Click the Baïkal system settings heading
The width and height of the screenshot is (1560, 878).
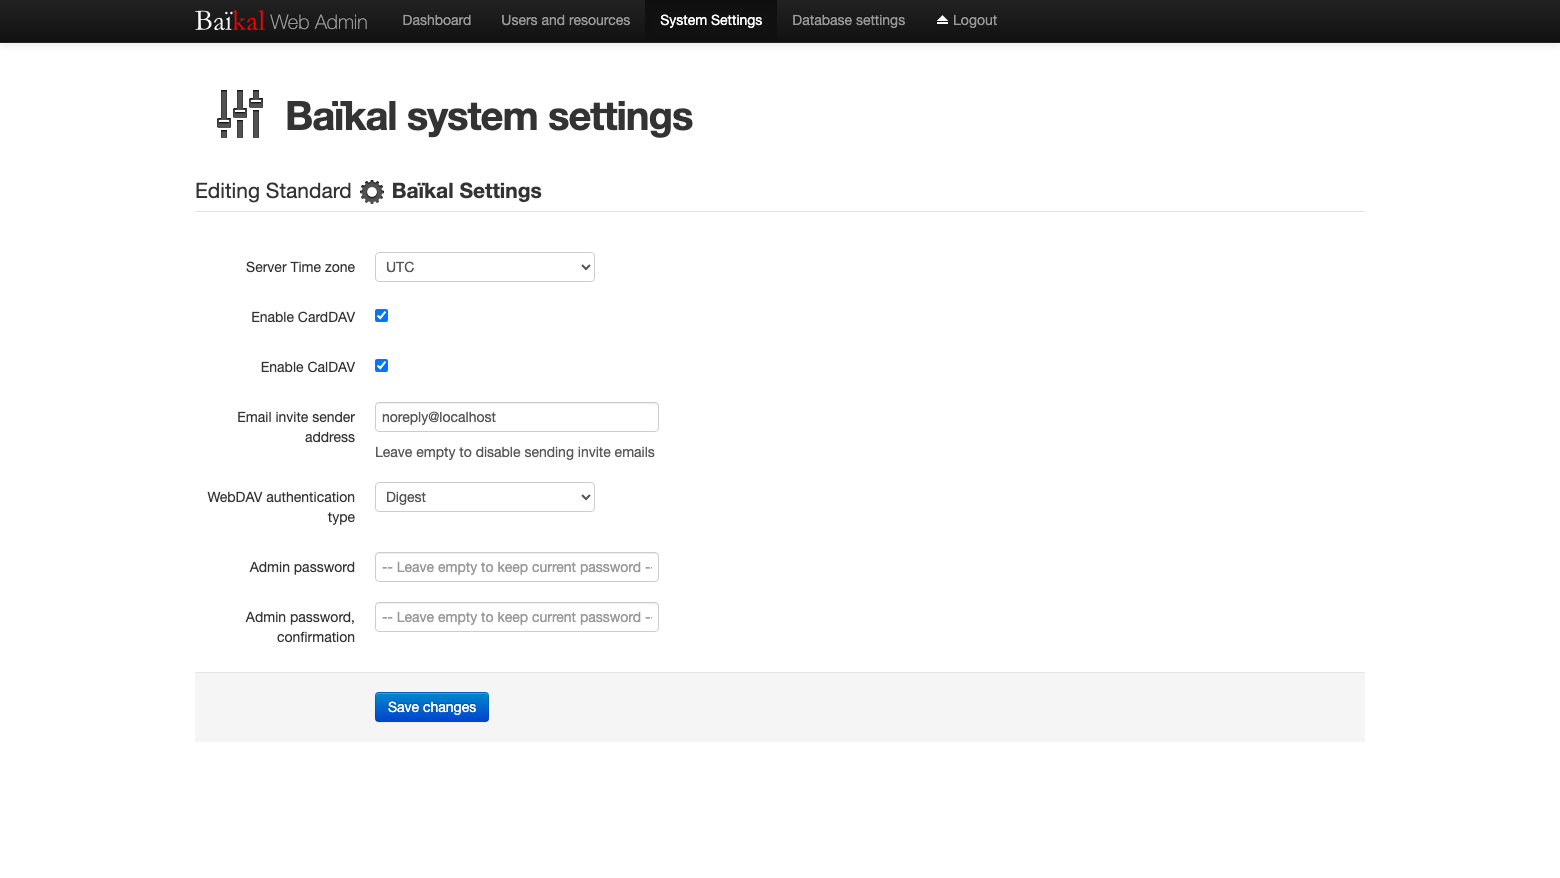[x=489, y=116]
